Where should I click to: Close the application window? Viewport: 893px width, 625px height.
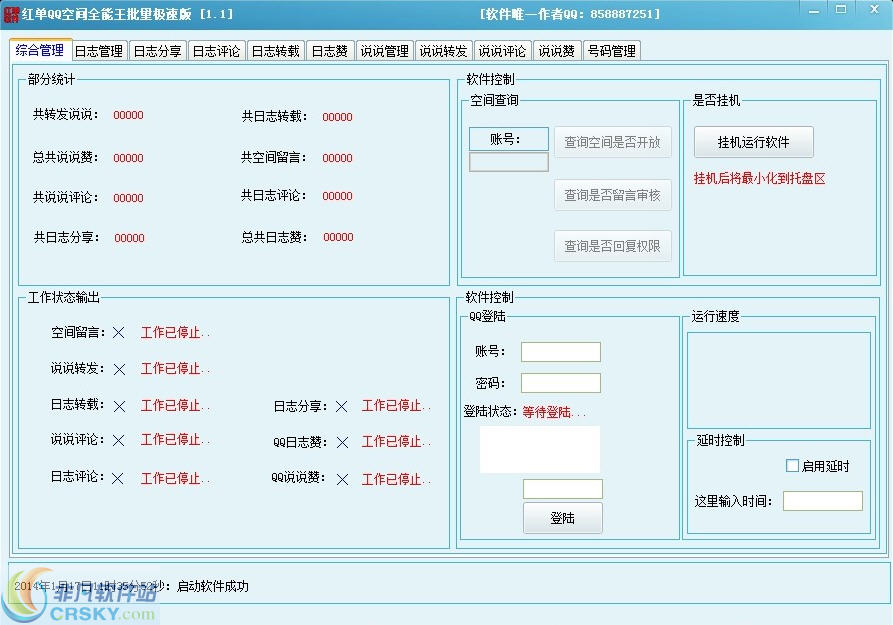[874, 10]
